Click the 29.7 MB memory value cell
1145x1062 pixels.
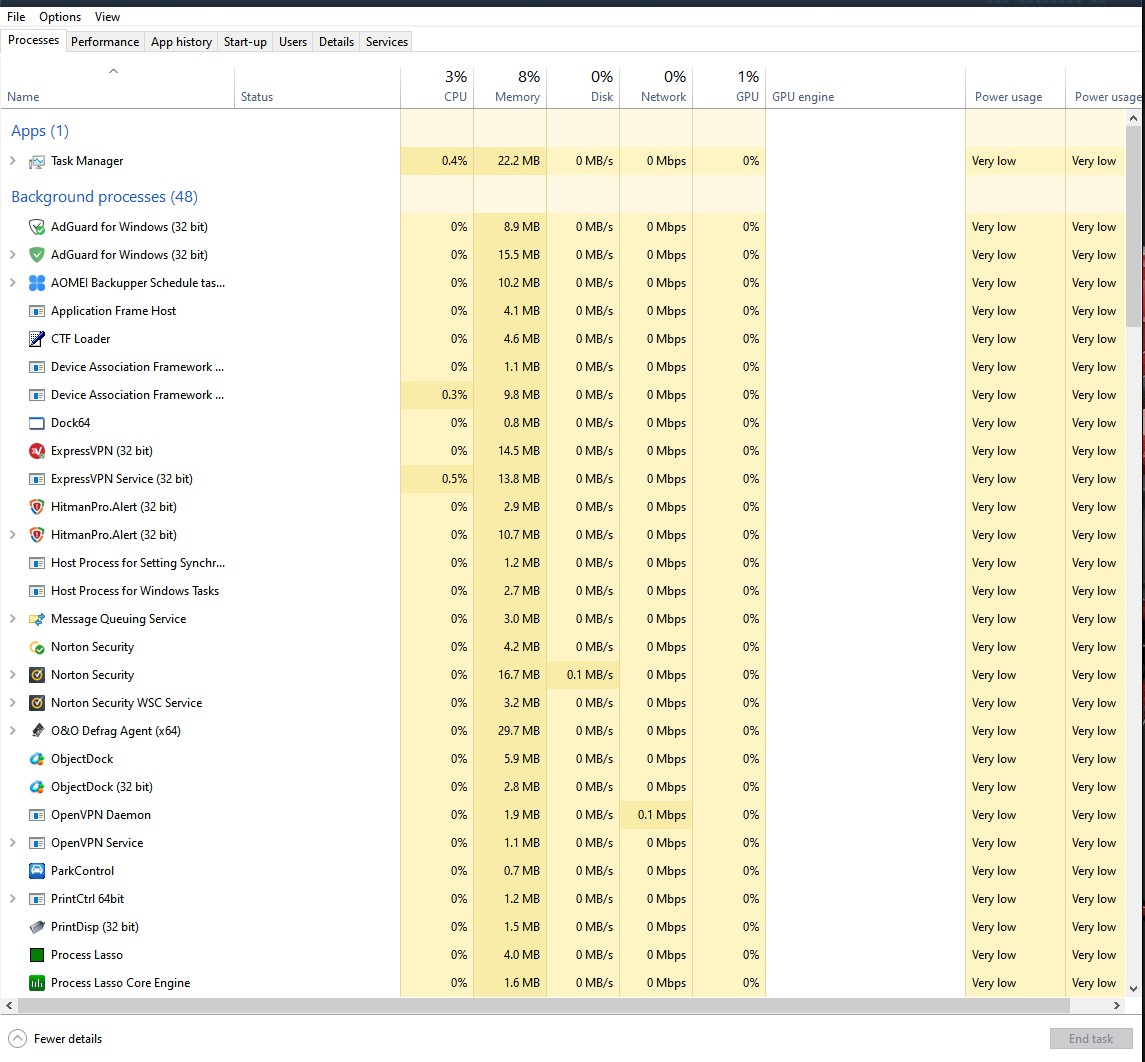point(510,730)
